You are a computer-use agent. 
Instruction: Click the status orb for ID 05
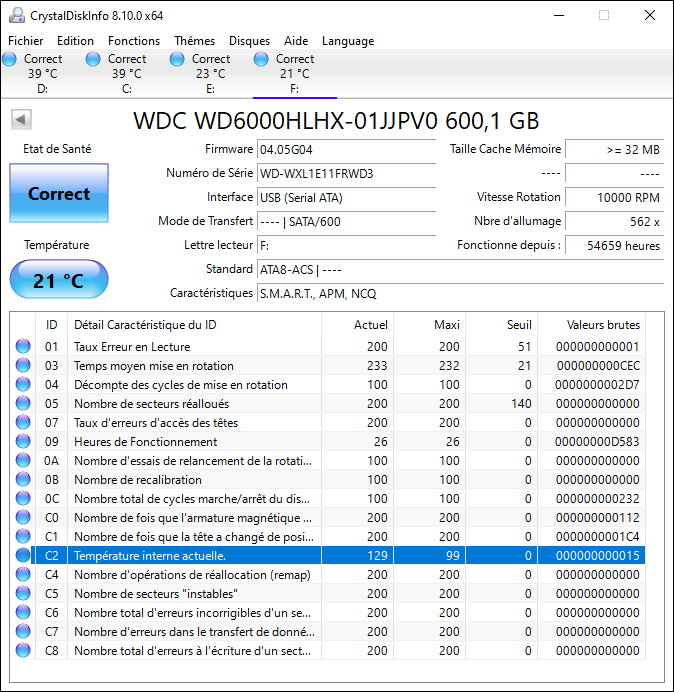(23, 403)
